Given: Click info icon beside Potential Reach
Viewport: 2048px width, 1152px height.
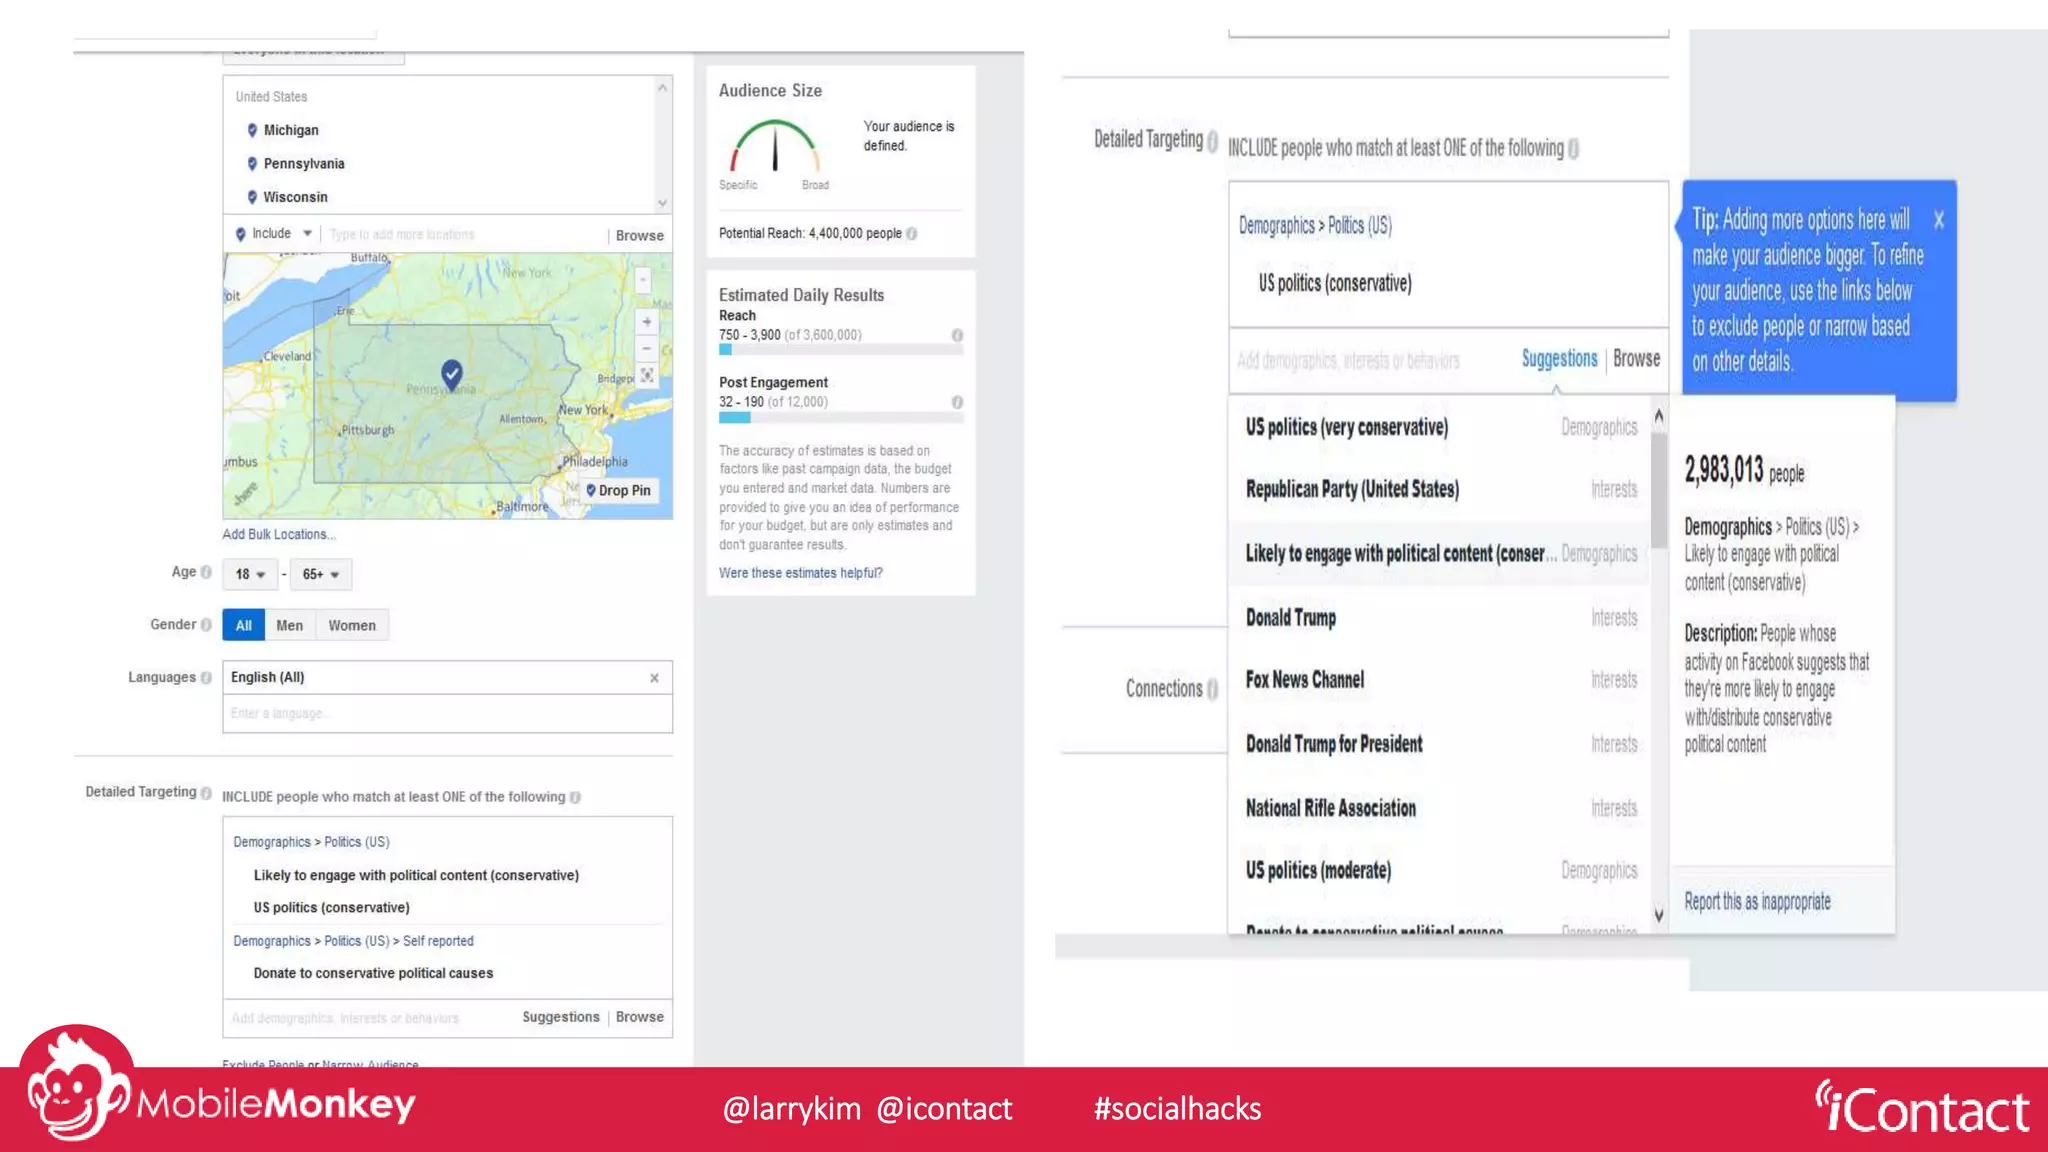Looking at the screenshot, I should [911, 234].
